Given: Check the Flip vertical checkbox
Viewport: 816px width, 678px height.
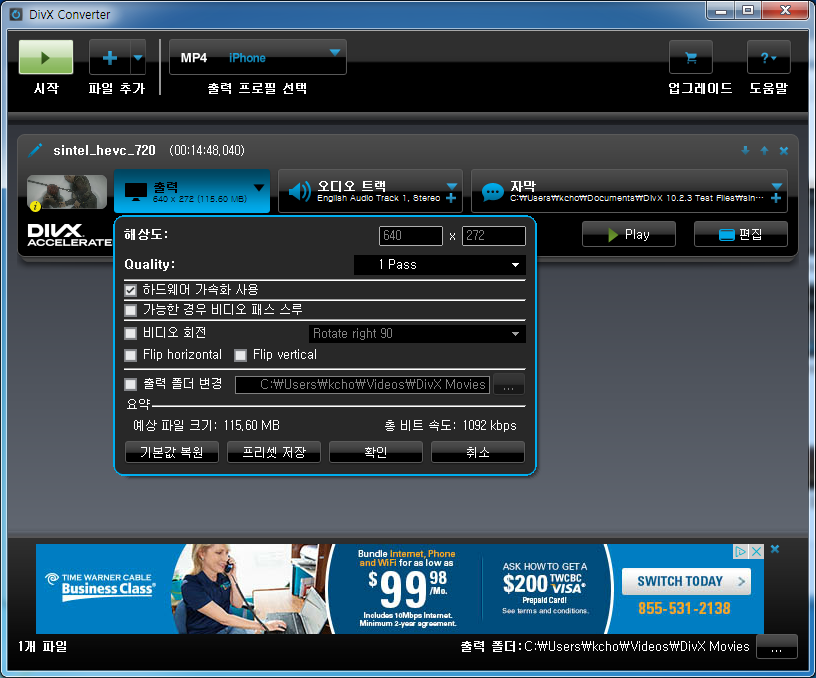Looking at the screenshot, I should tap(240, 355).
